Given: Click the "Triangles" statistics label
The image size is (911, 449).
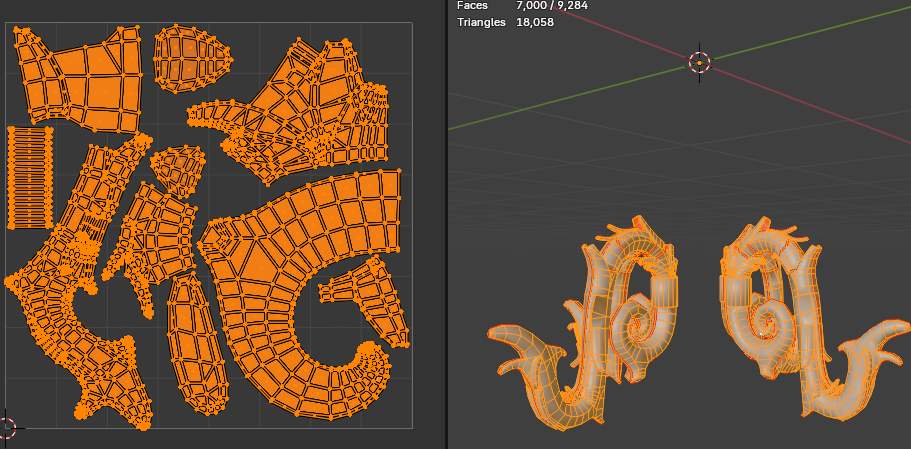Looking at the screenshot, I should 481,23.
